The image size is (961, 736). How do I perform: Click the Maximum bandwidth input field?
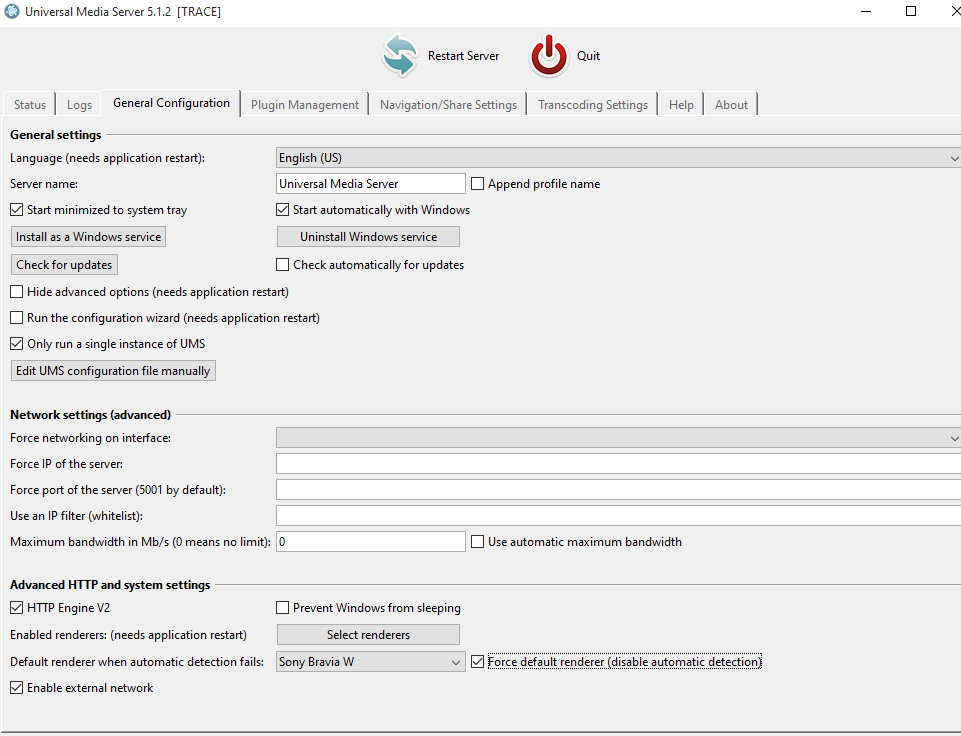[371, 542]
